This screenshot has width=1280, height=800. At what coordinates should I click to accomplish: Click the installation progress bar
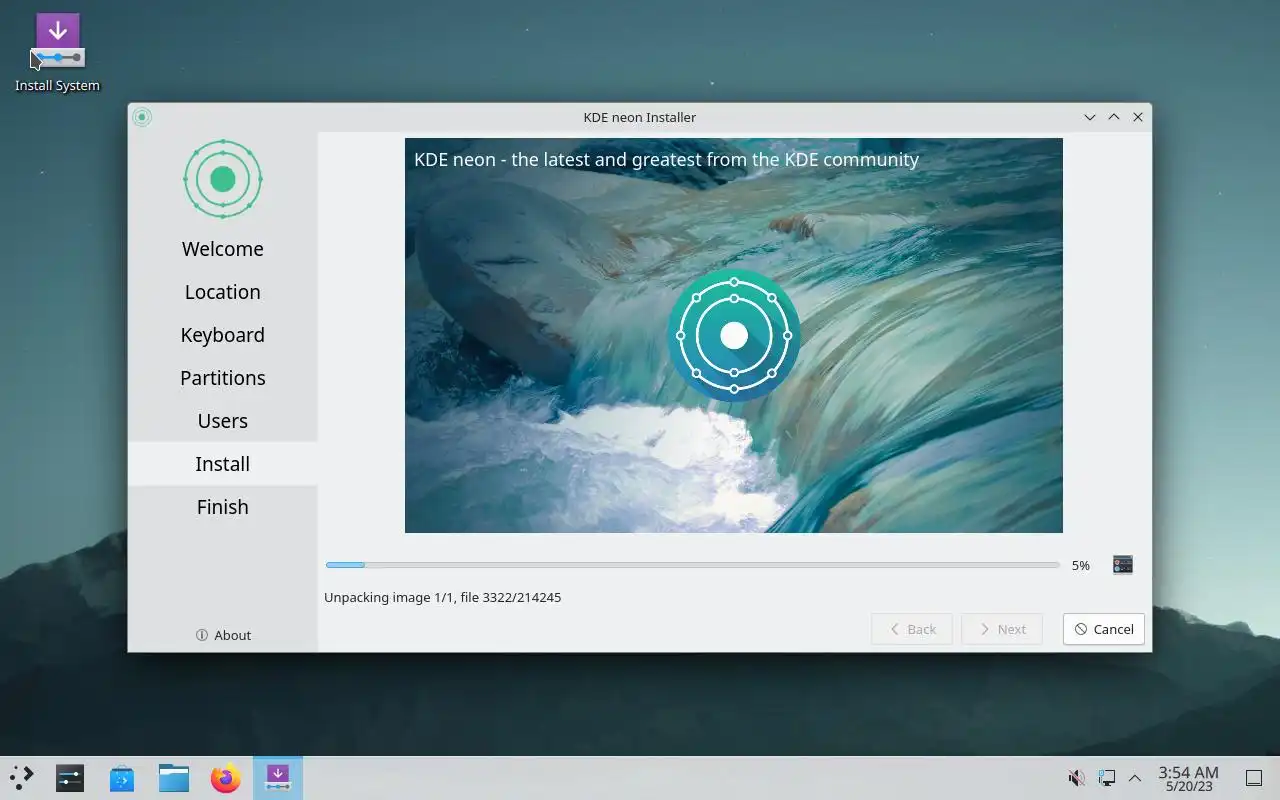pos(692,565)
